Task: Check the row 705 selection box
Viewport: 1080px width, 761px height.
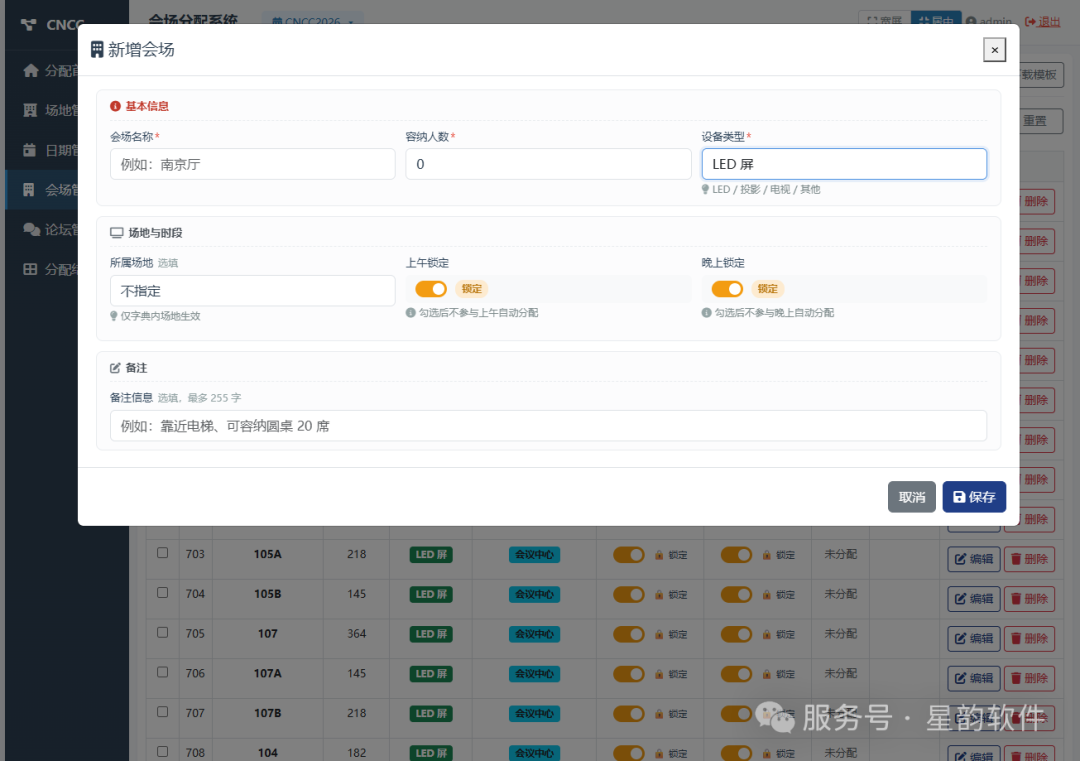Action: coord(163,632)
